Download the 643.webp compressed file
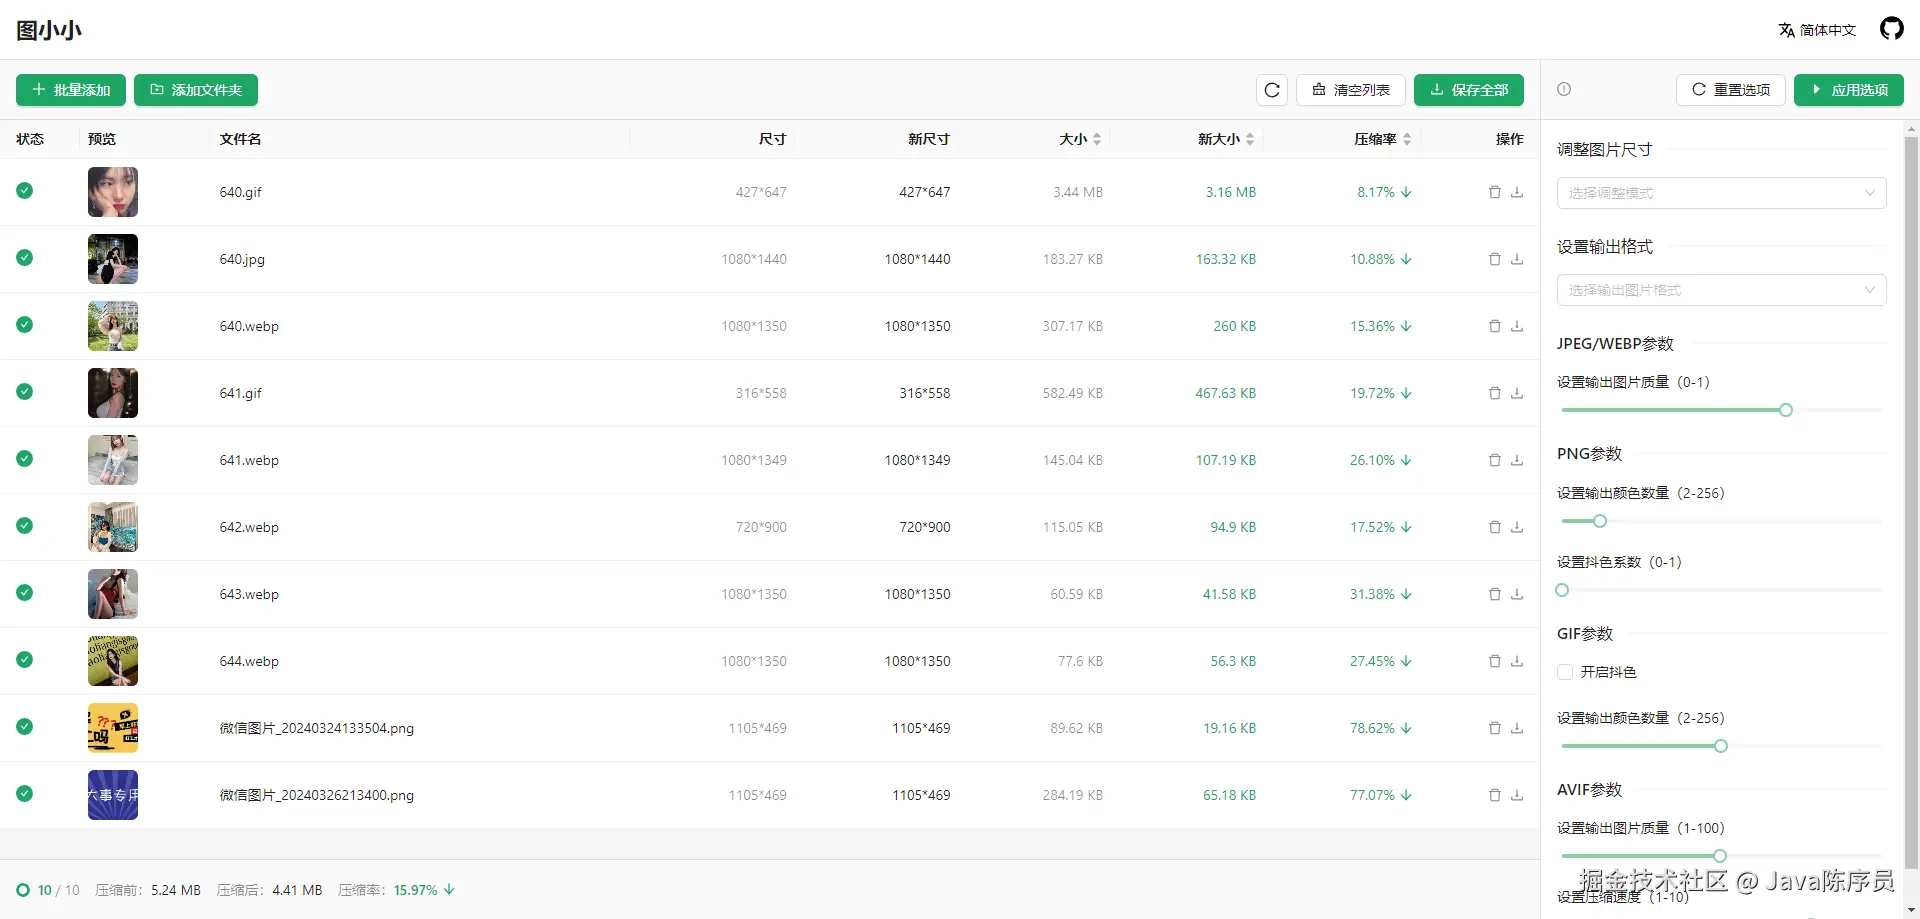This screenshot has width=1920, height=919. (1517, 594)
